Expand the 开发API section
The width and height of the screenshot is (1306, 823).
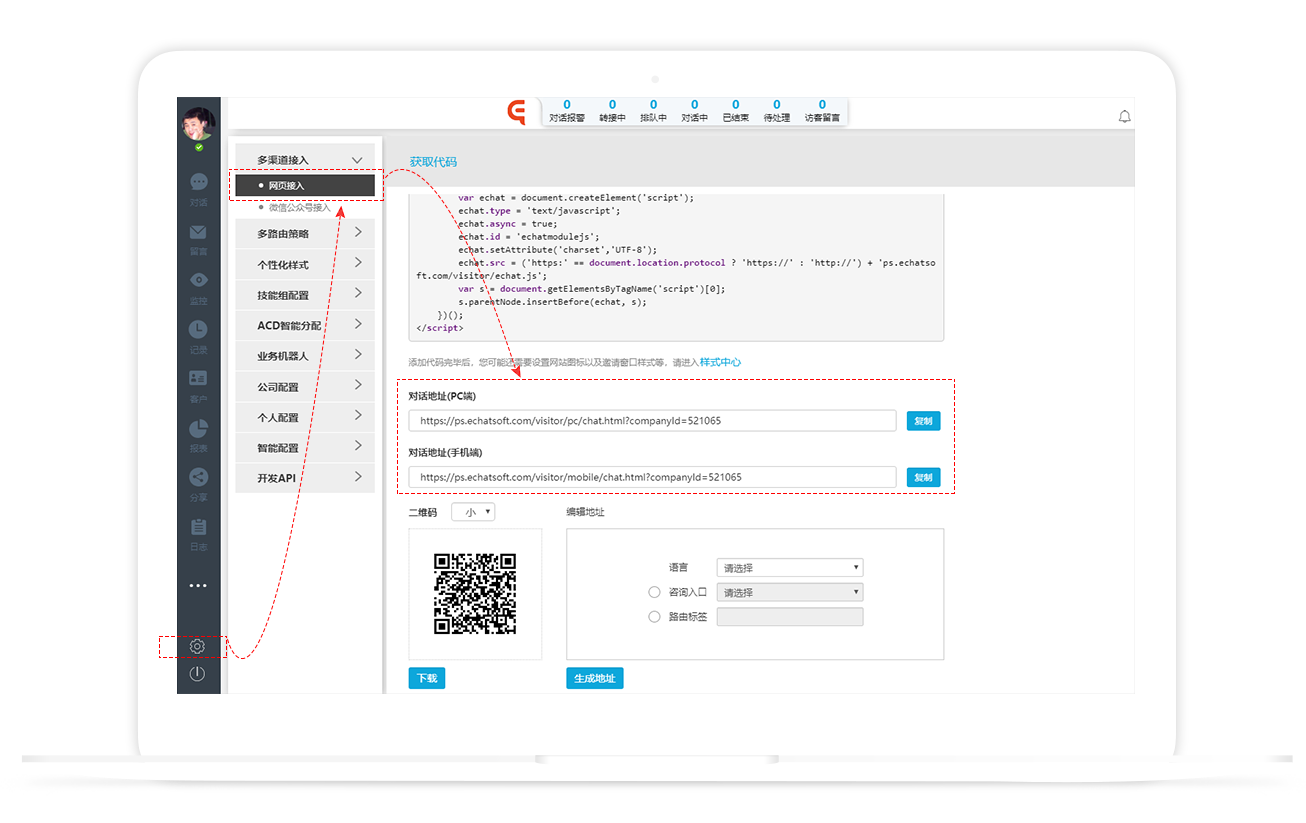[x=303, y=478]
